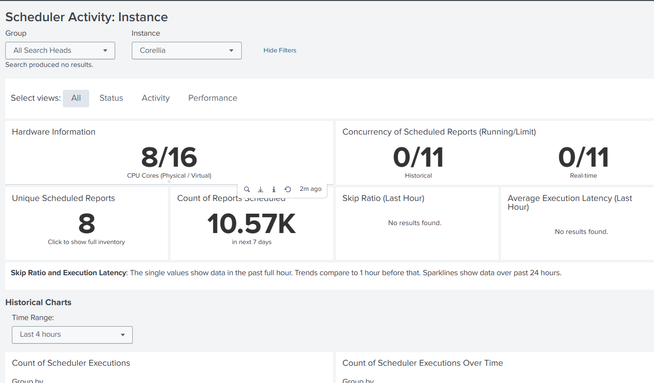Click Count of Scheduler Executions Over Time title
This screenshot has width=654, height=383.
pyautogui.click(x=423, y=363)
